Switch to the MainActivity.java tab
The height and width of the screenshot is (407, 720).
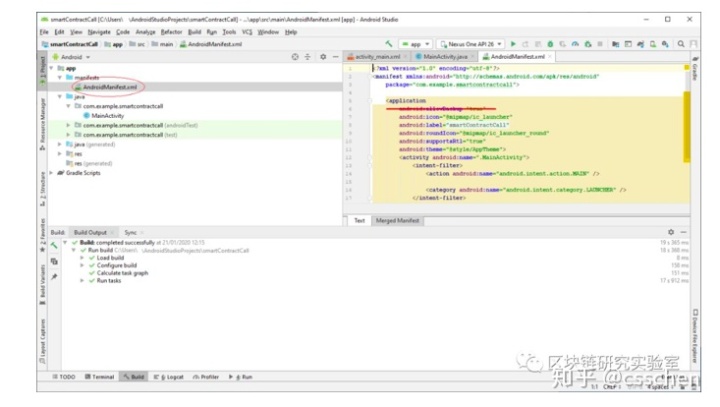444,57
